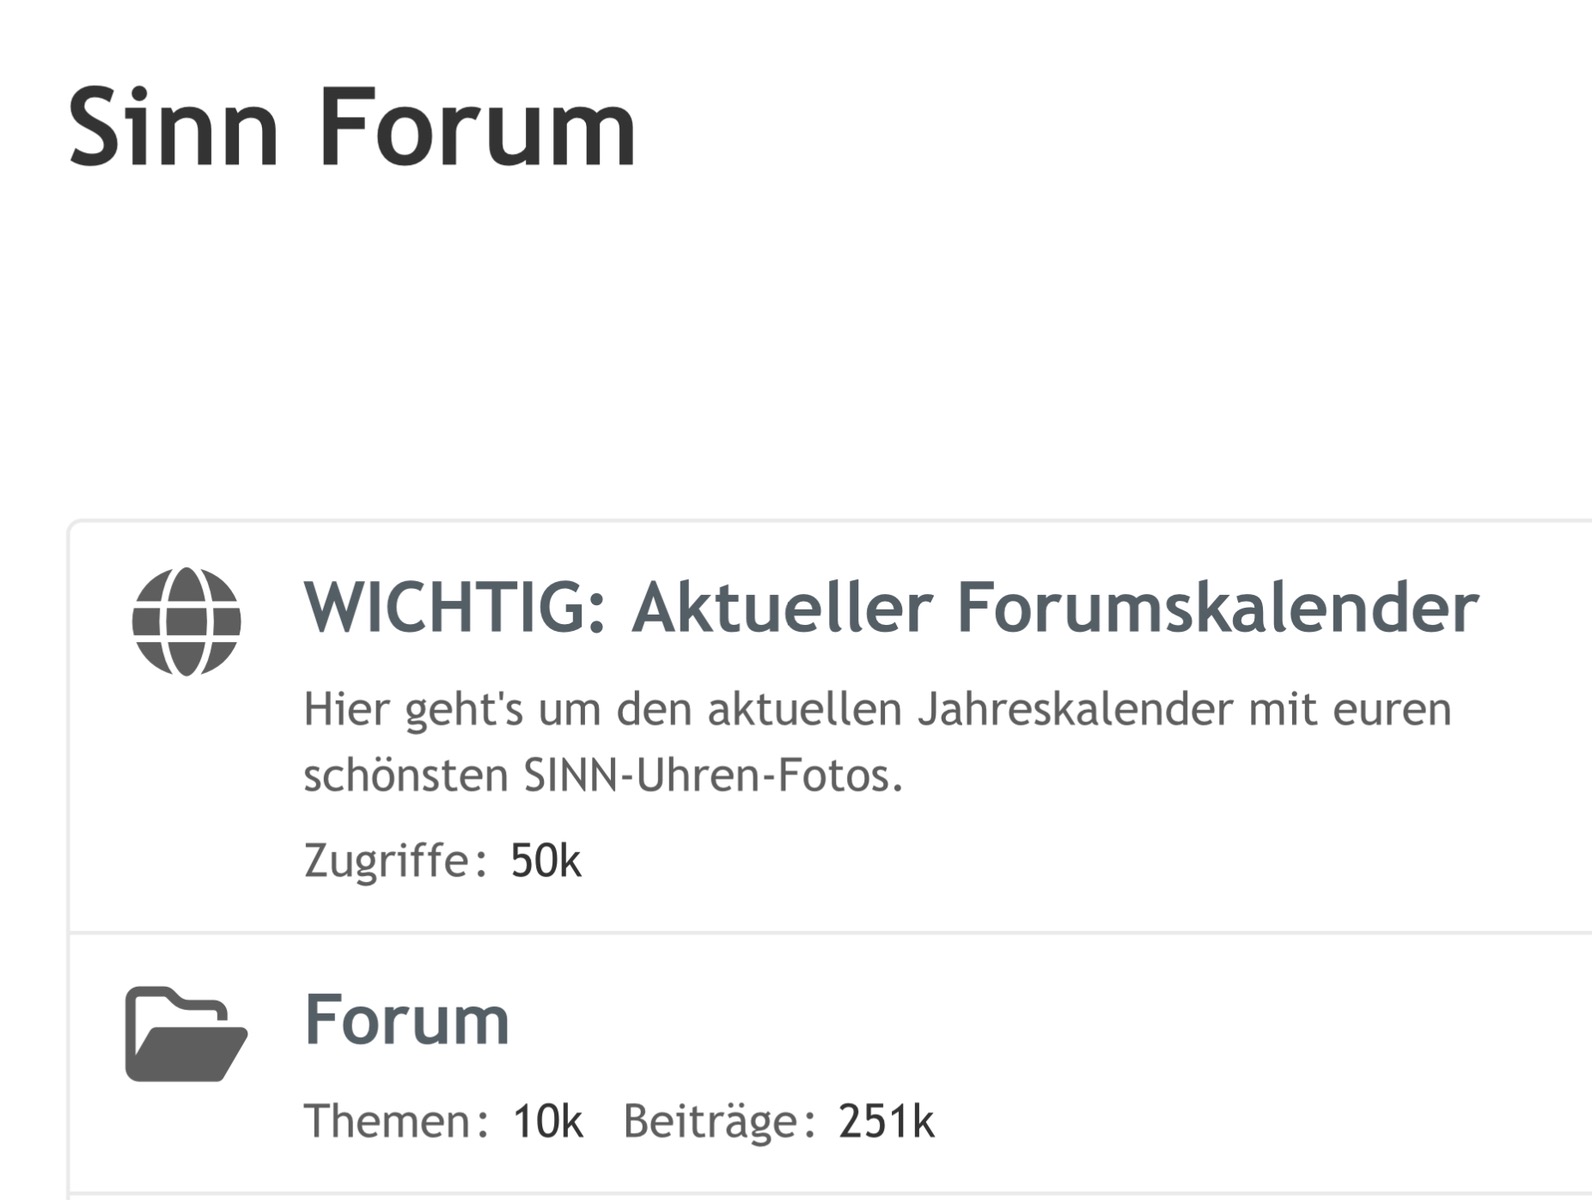Click the 251k posts count
Viewport: 1592px width, 1200px height.
coord(886,1121)
